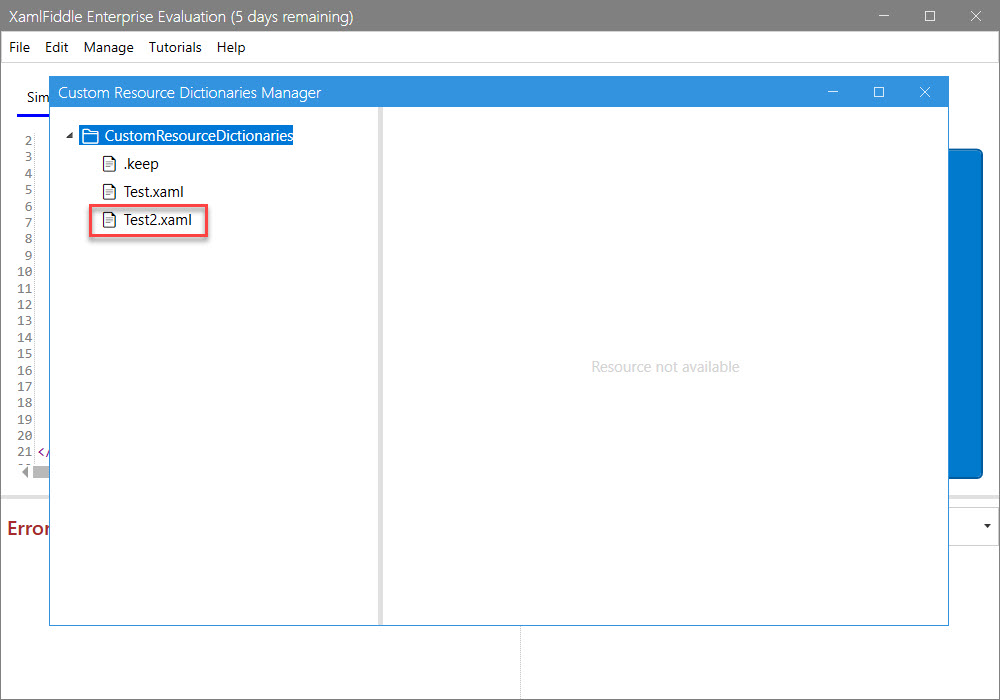Open the Tutorials menu
Screen dimensions: 1000x700
point(175,47)
